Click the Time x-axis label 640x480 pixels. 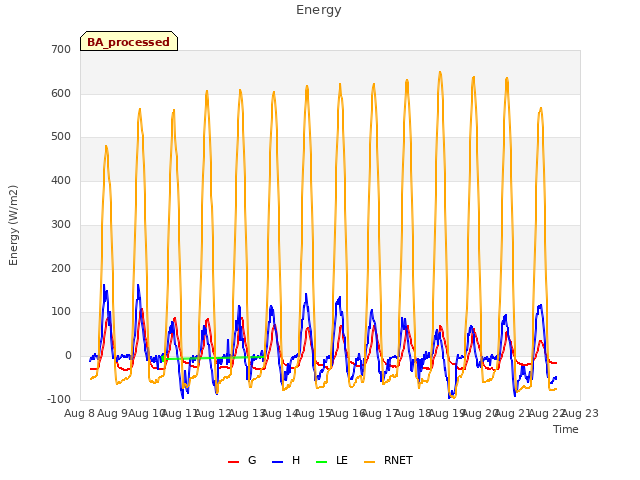566,429
